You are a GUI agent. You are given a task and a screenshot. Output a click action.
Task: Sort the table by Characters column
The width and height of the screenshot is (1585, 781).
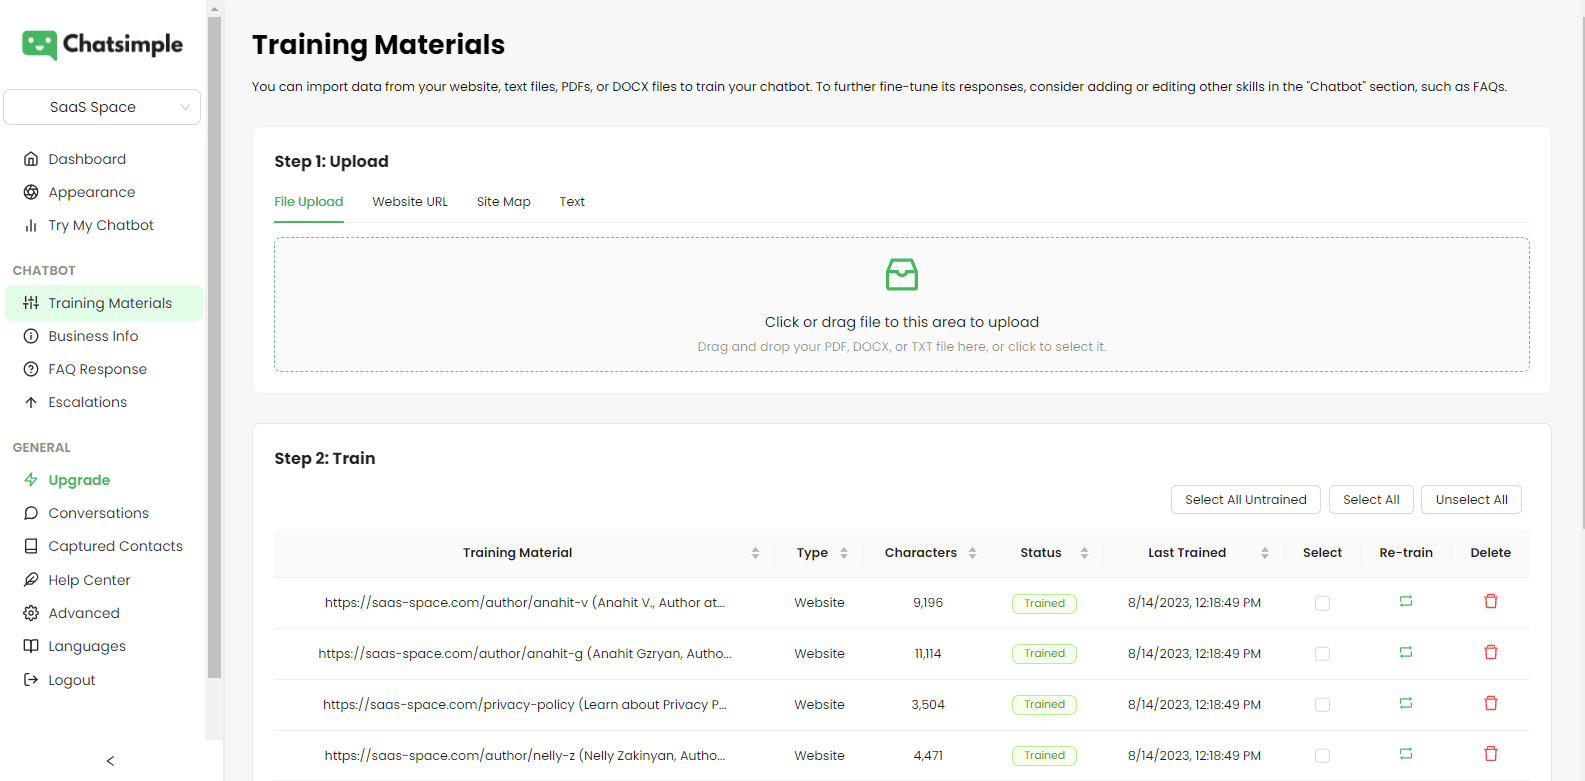972,553
